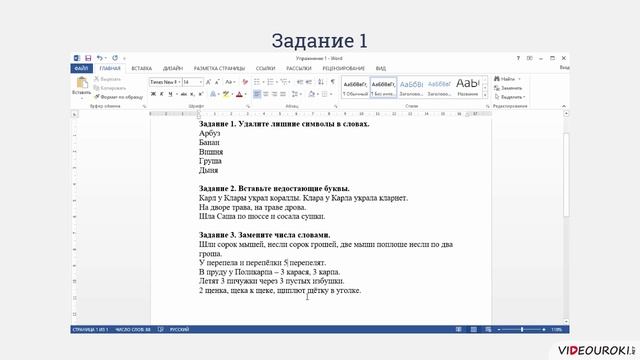Click the Save icon in quick access toolbar
This screenshot has height=360, width=640.
pos(88,58)
